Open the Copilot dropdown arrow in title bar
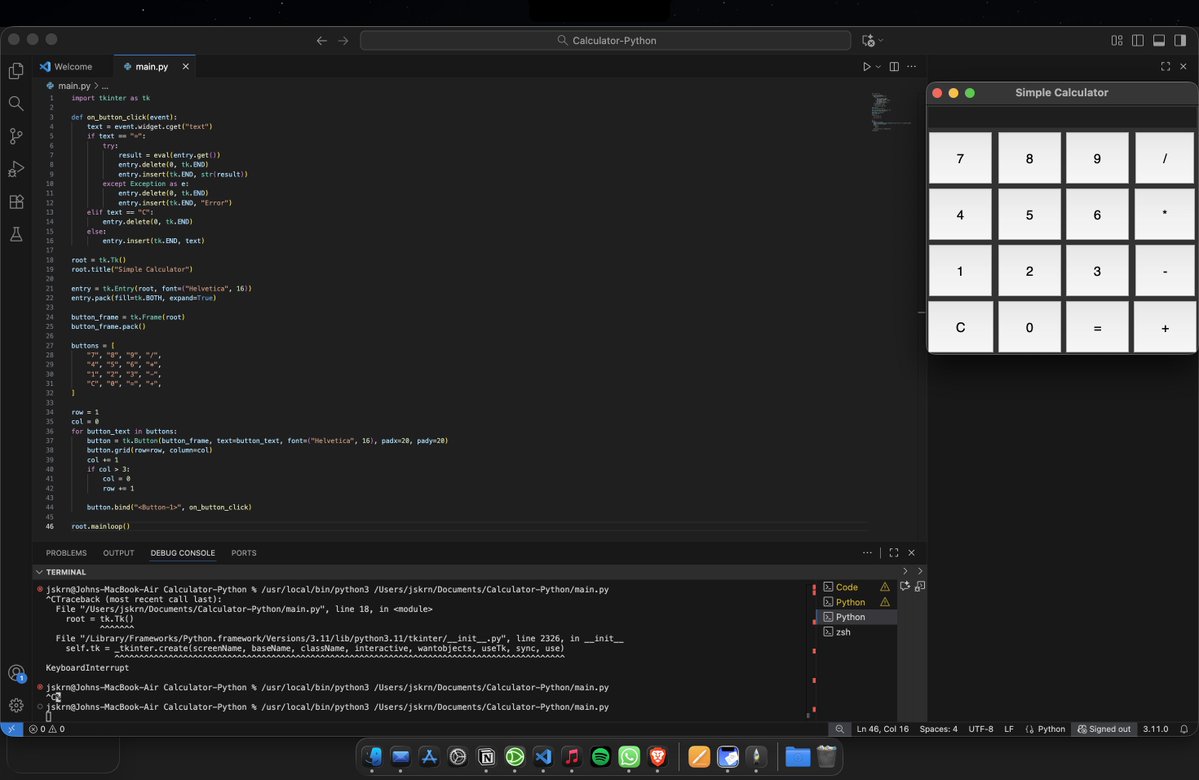 (881, 41)
